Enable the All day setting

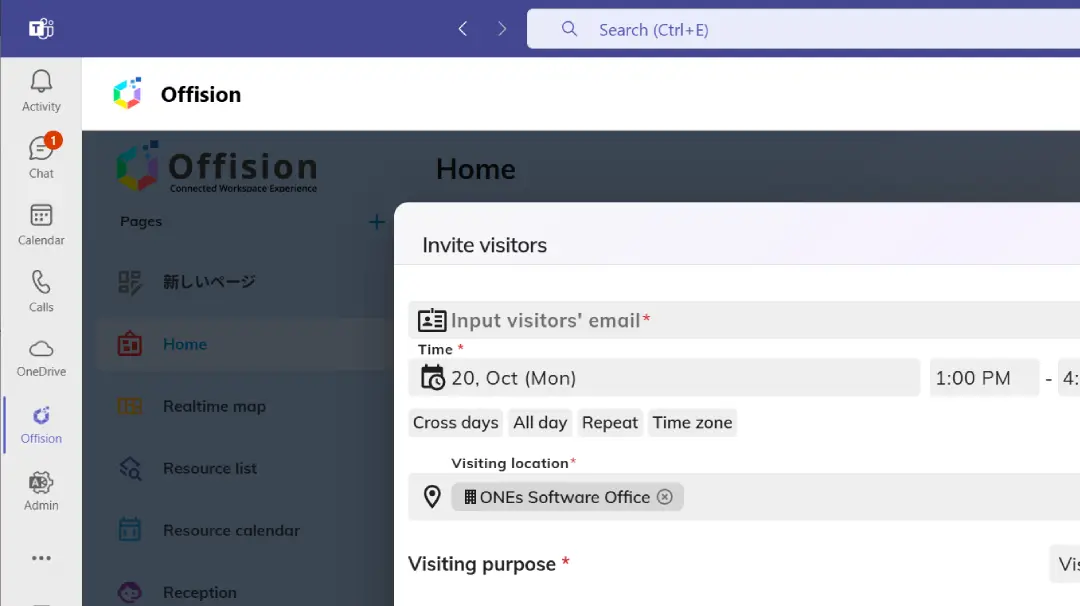[x=540, y=423]
